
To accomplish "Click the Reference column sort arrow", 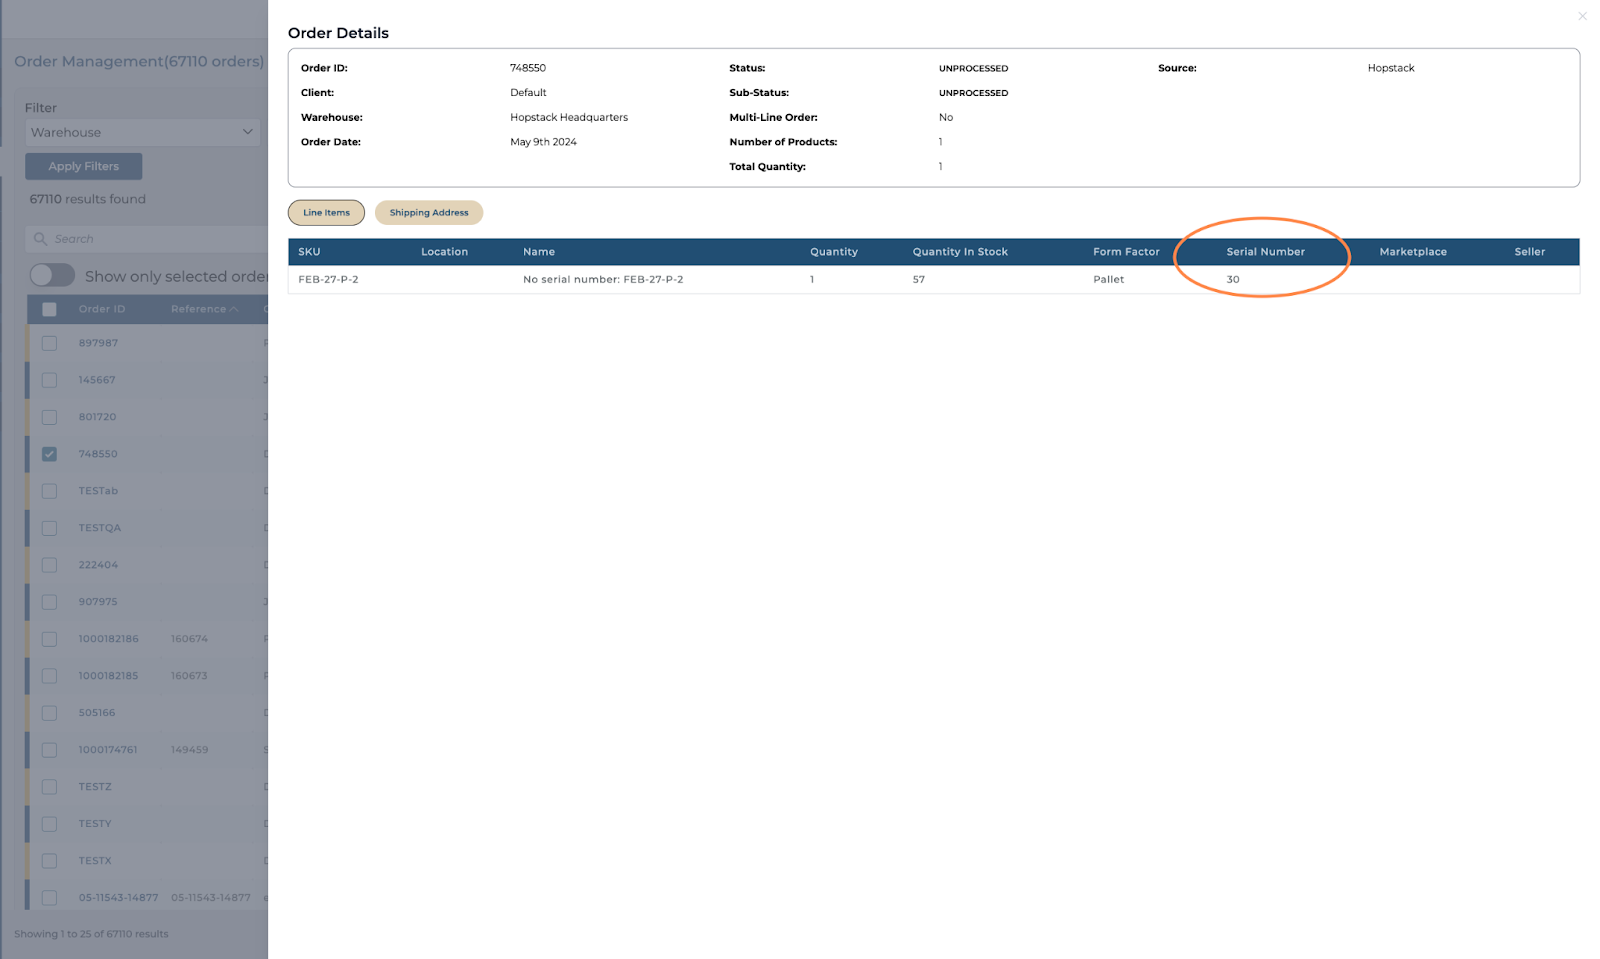I will tap(234, 309).
